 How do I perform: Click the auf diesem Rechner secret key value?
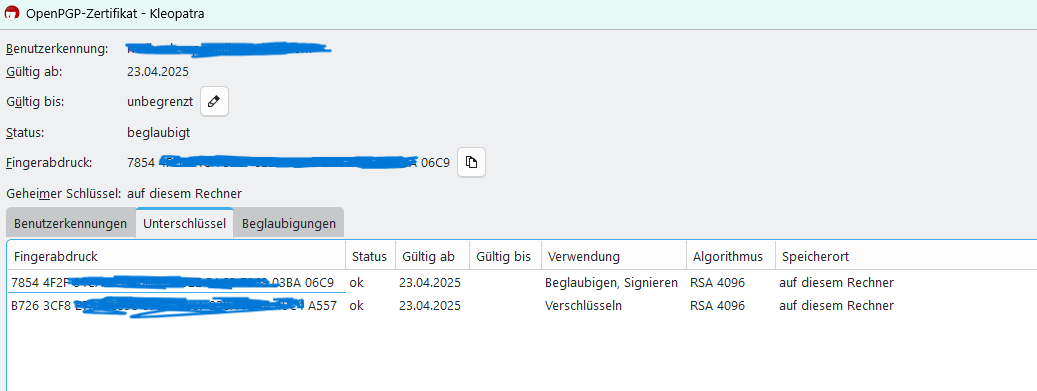185,193
